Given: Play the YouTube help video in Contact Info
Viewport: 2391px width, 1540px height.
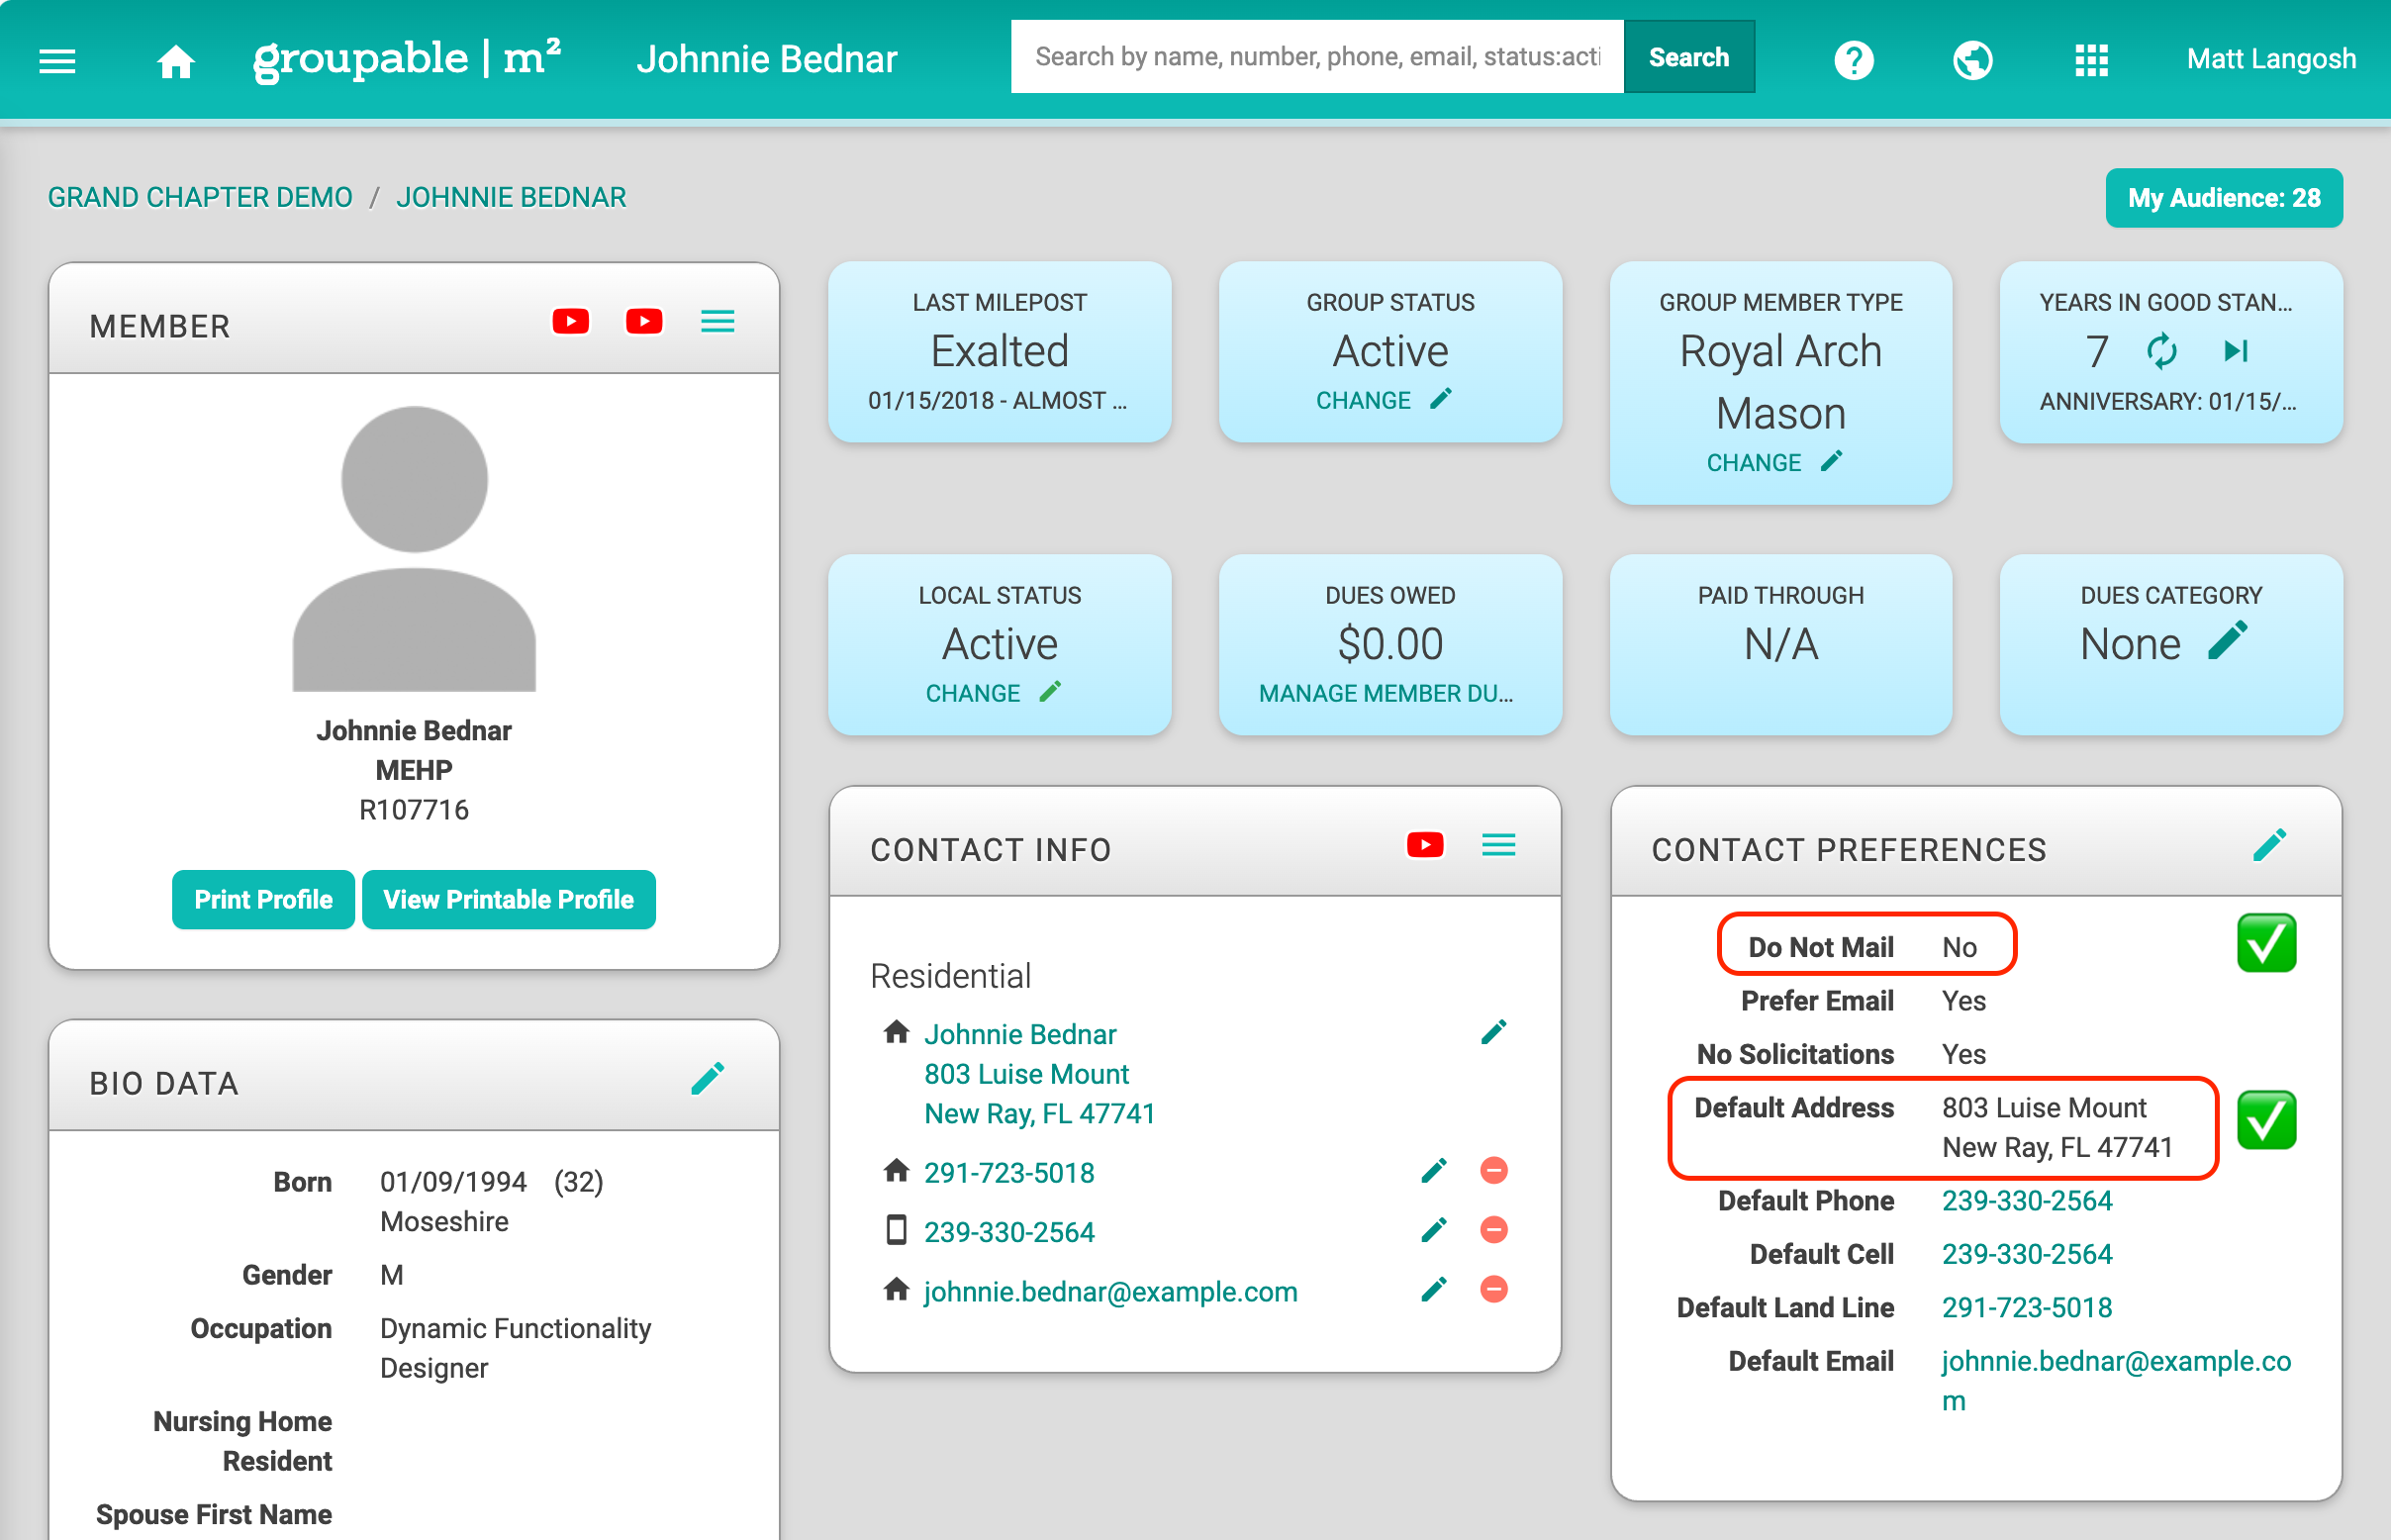Looking at the screenshot, I should [x=1424, y=845].
